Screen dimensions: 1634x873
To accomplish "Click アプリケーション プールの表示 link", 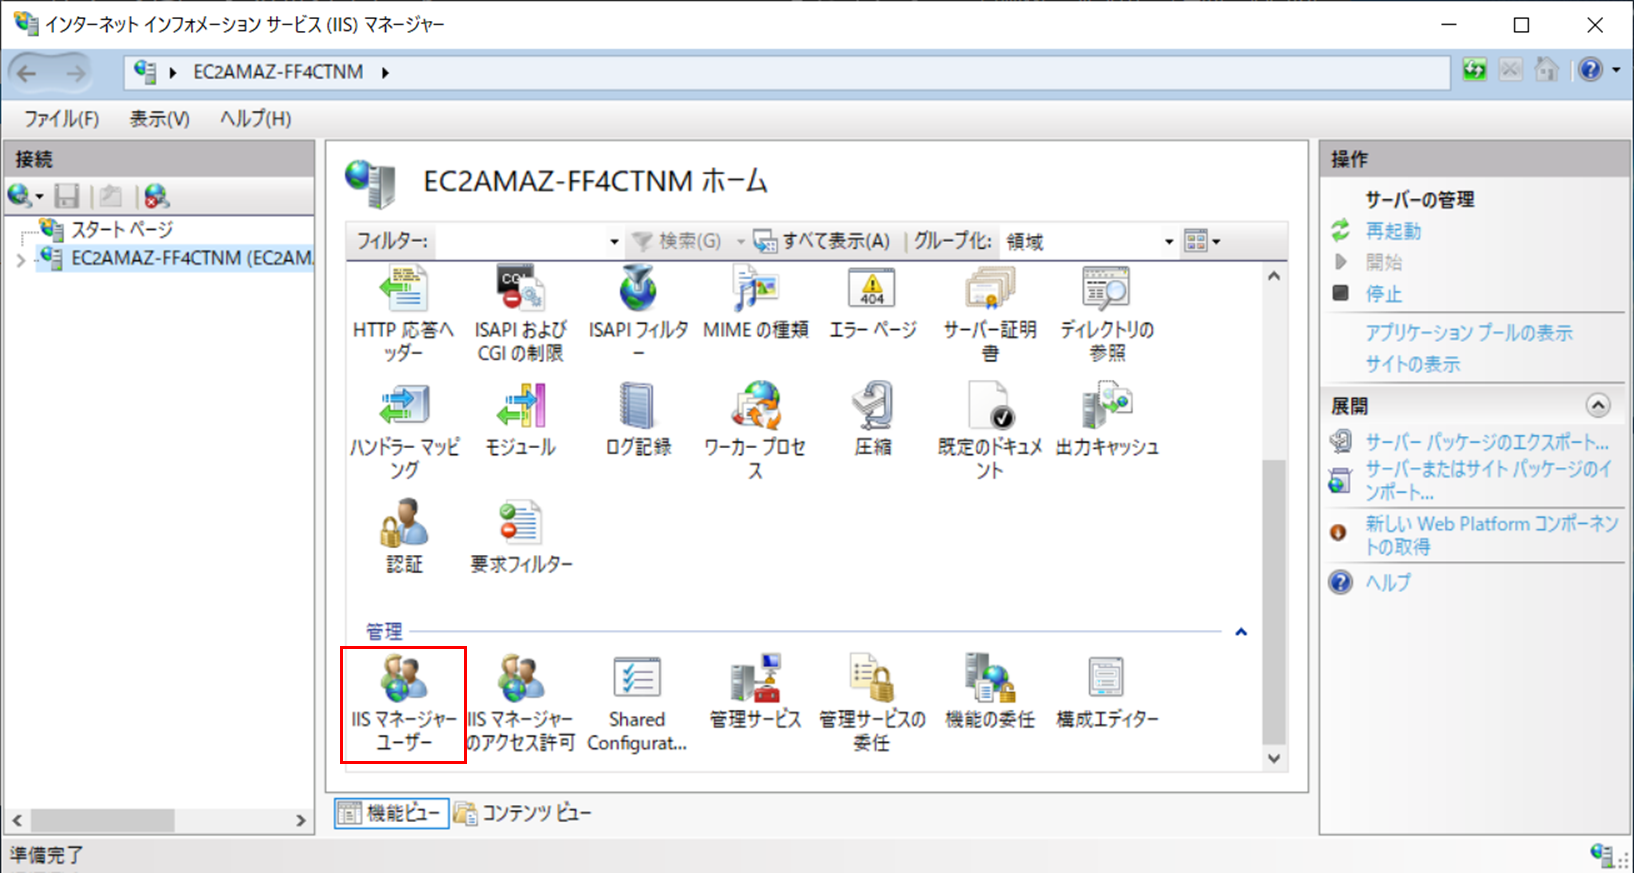I will (x=1469, y=333).
